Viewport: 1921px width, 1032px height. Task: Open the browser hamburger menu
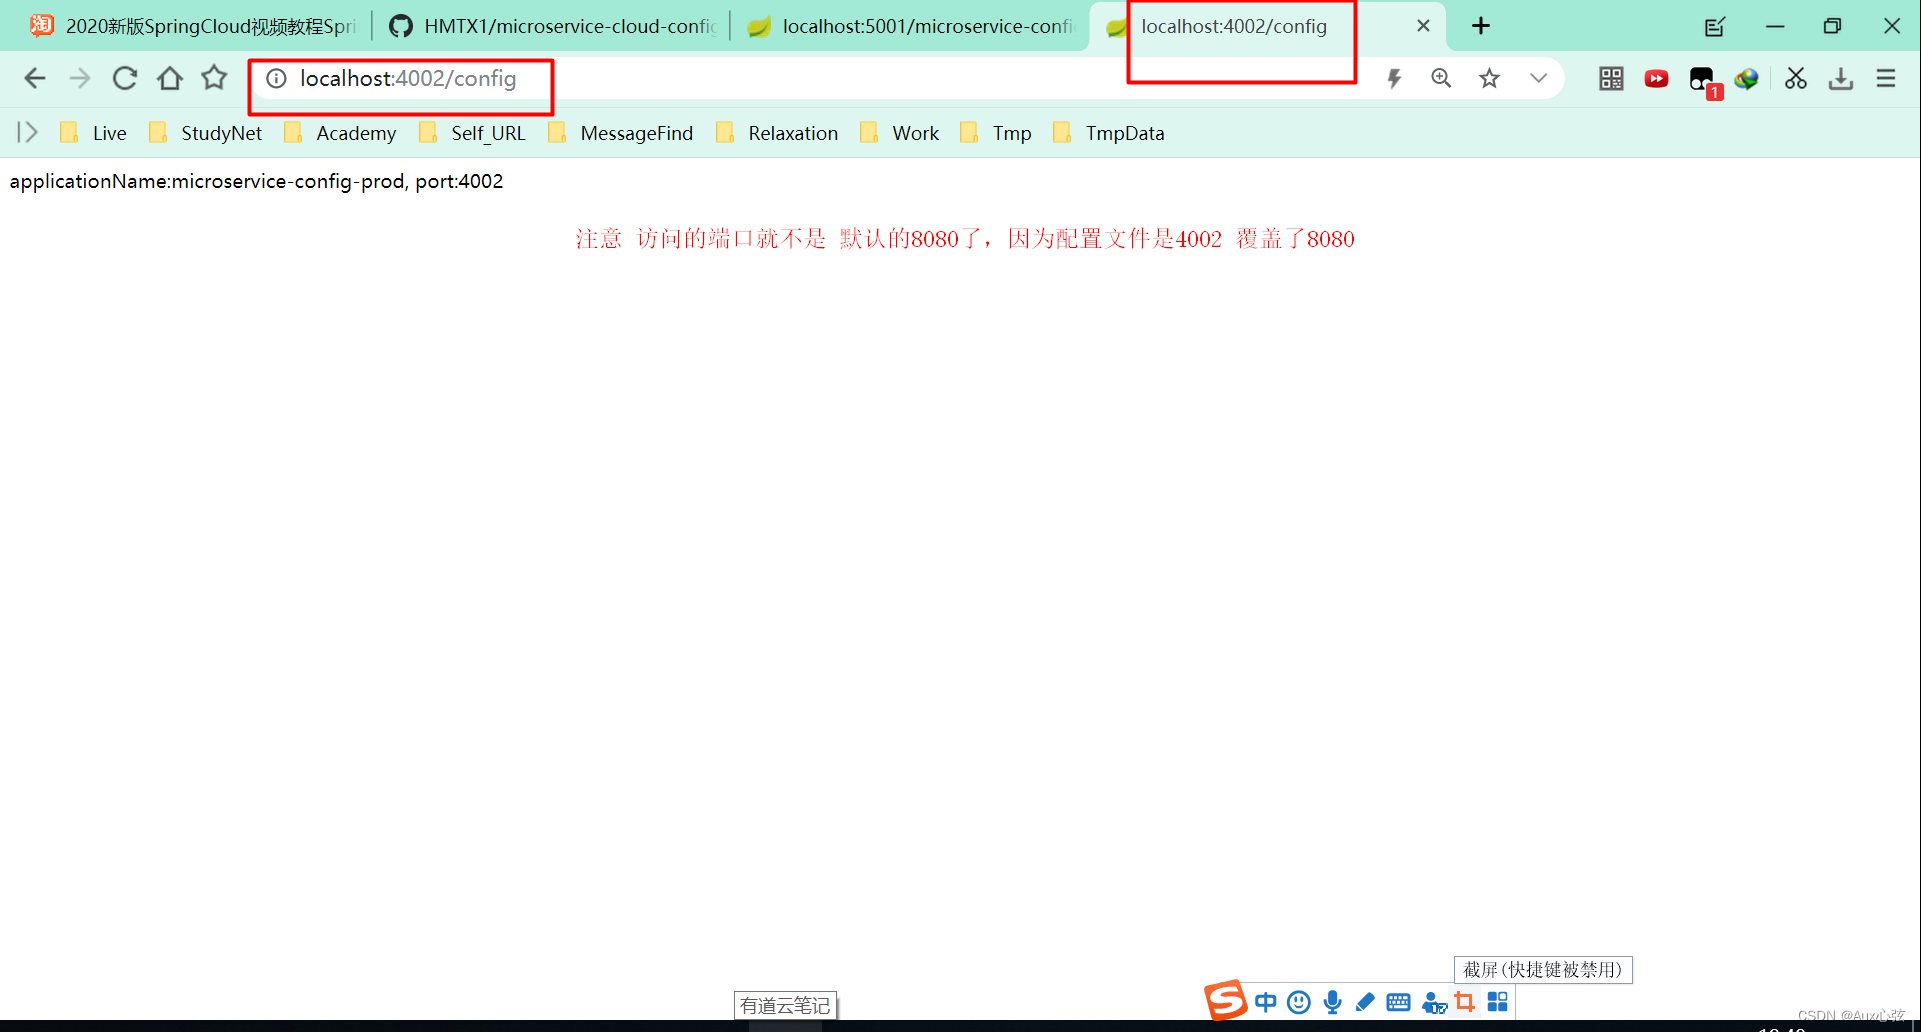1886,78
